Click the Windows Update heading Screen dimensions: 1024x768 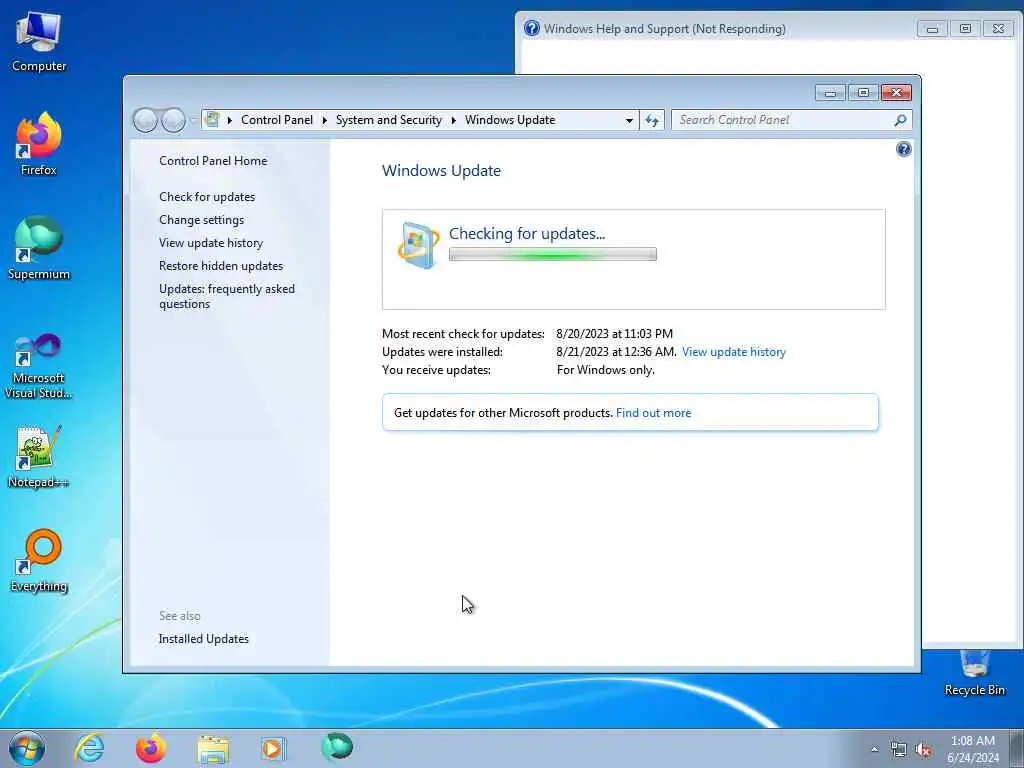coord(441,170)
